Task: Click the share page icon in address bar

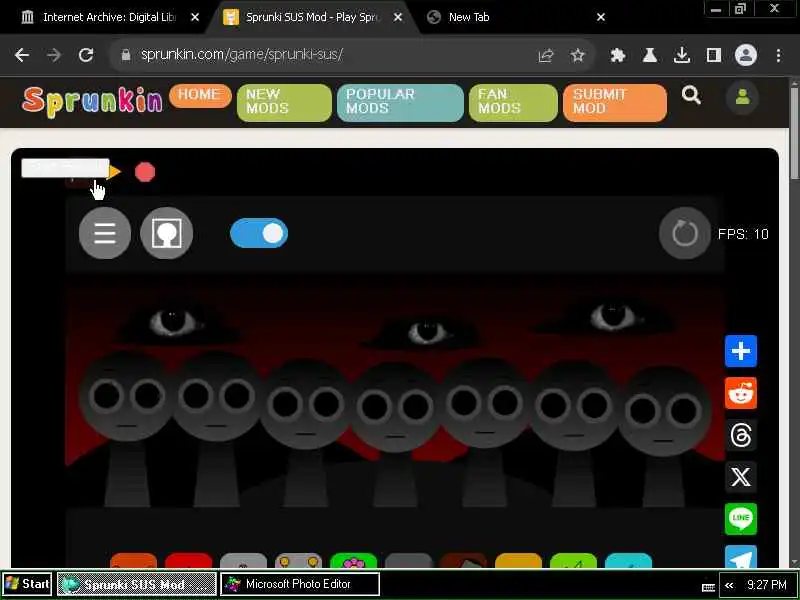Action: pyautogui.click(x=546, y=55)
